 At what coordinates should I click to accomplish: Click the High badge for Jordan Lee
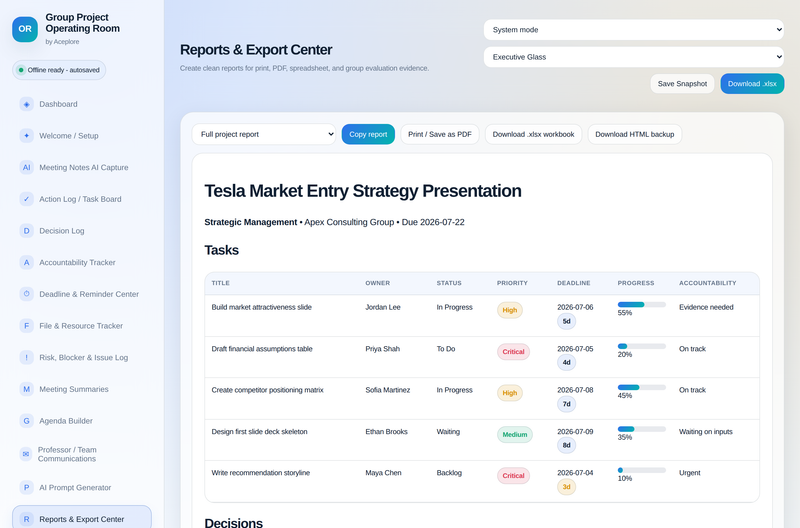(x=510, y=310)
